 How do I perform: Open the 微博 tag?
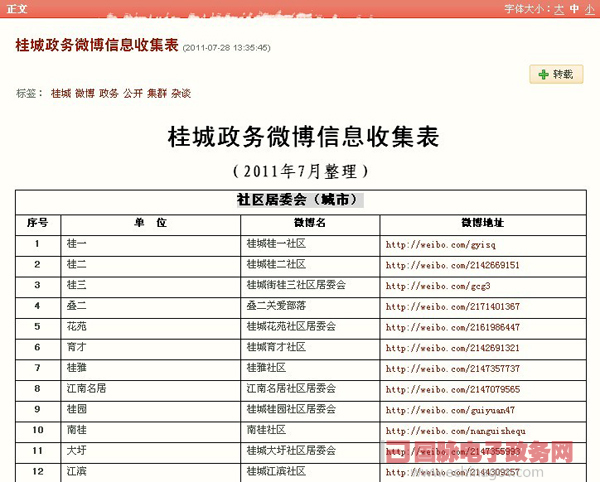click(x=85, y=93)
